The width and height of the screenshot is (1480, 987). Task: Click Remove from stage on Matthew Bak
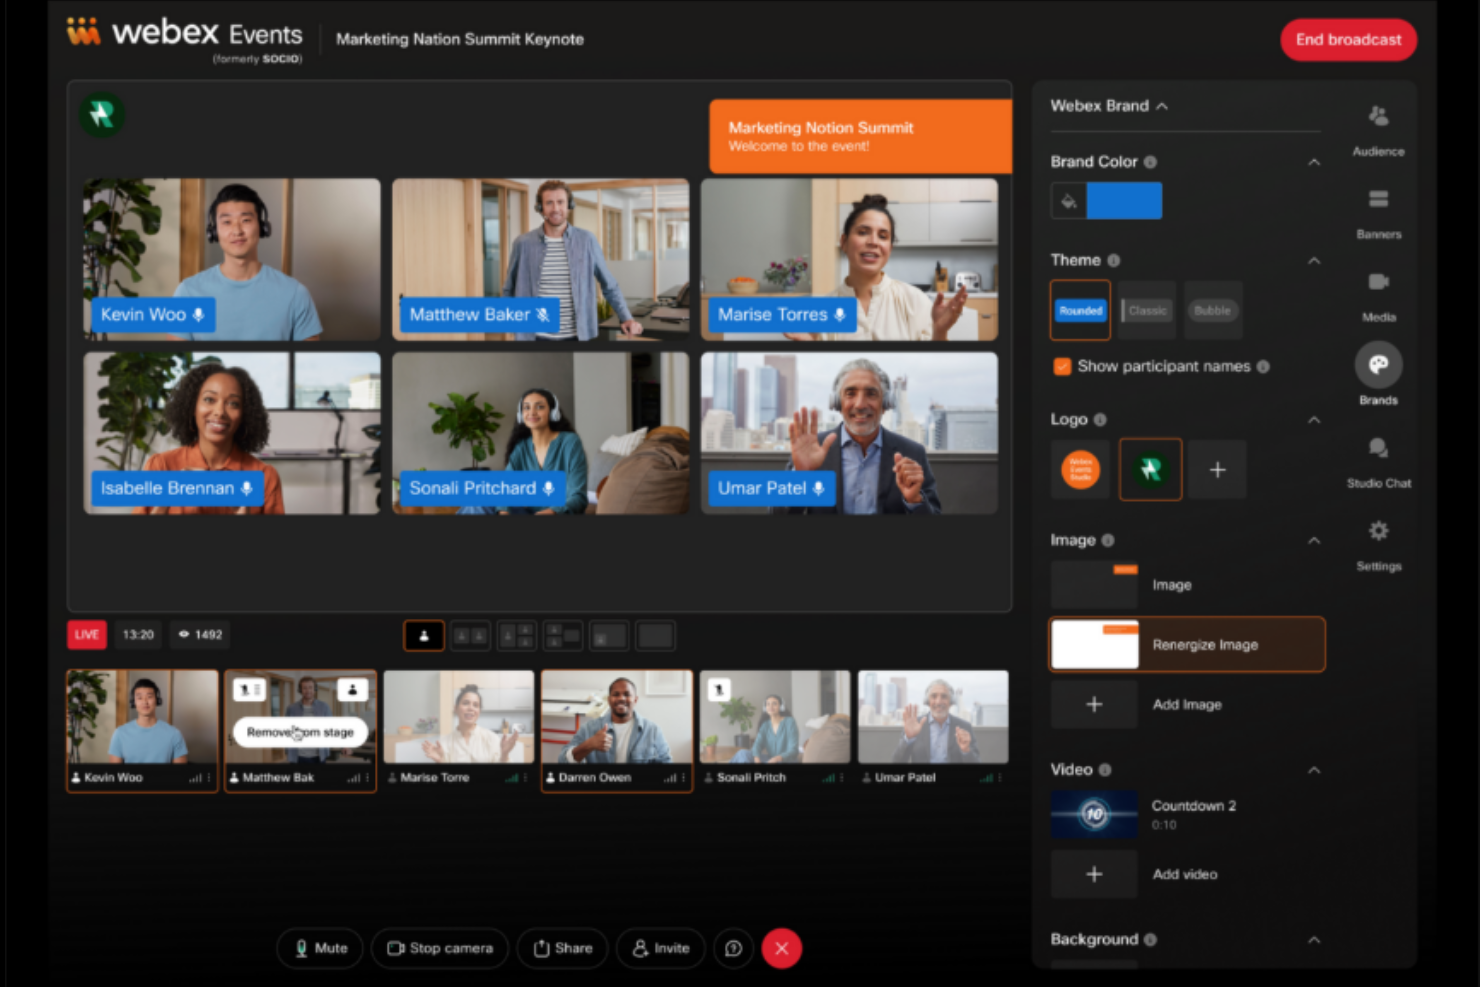click(x=299, y=732)
